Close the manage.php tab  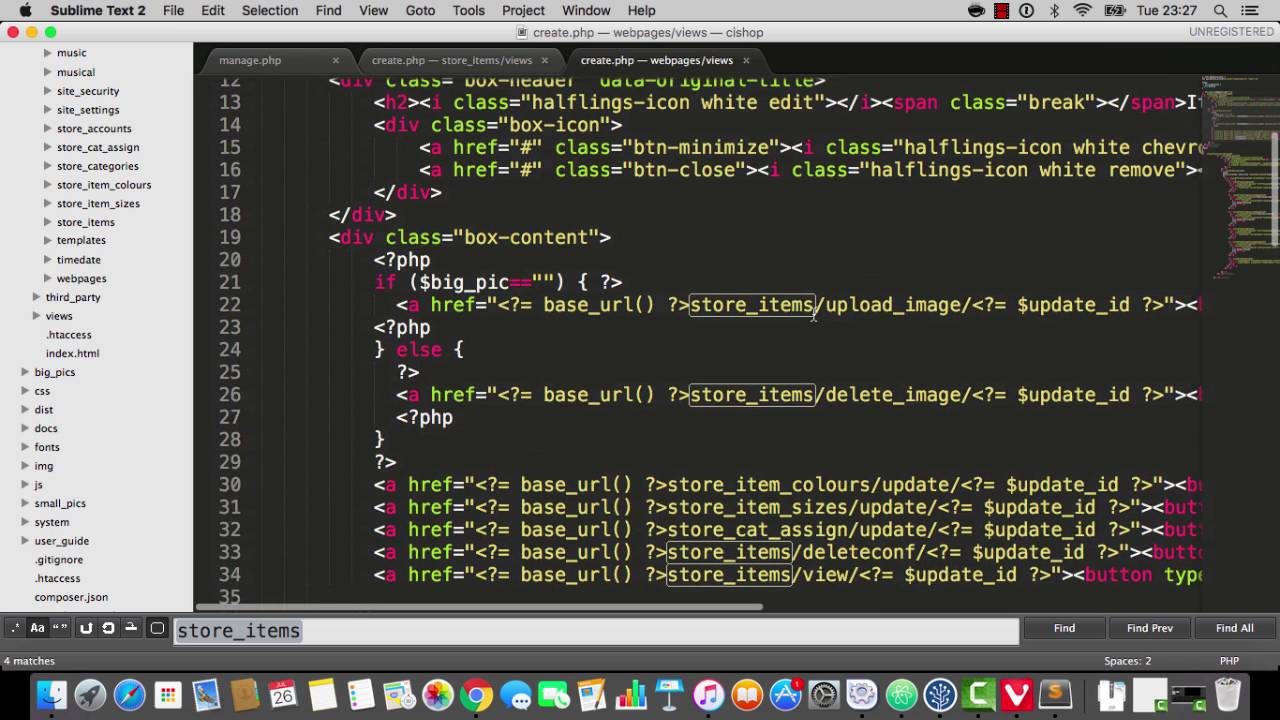[x=335, y=60]
